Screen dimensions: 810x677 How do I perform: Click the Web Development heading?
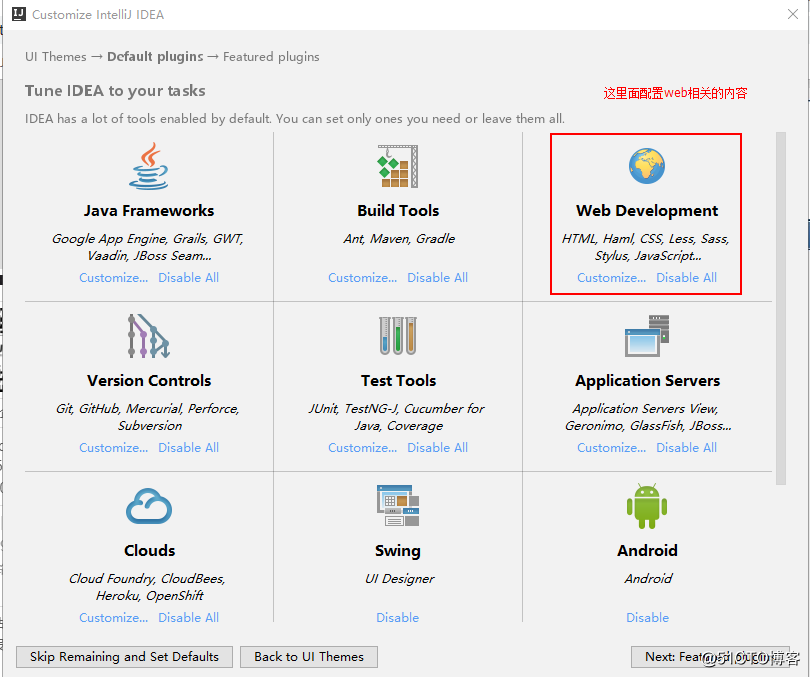click(647, 211)
